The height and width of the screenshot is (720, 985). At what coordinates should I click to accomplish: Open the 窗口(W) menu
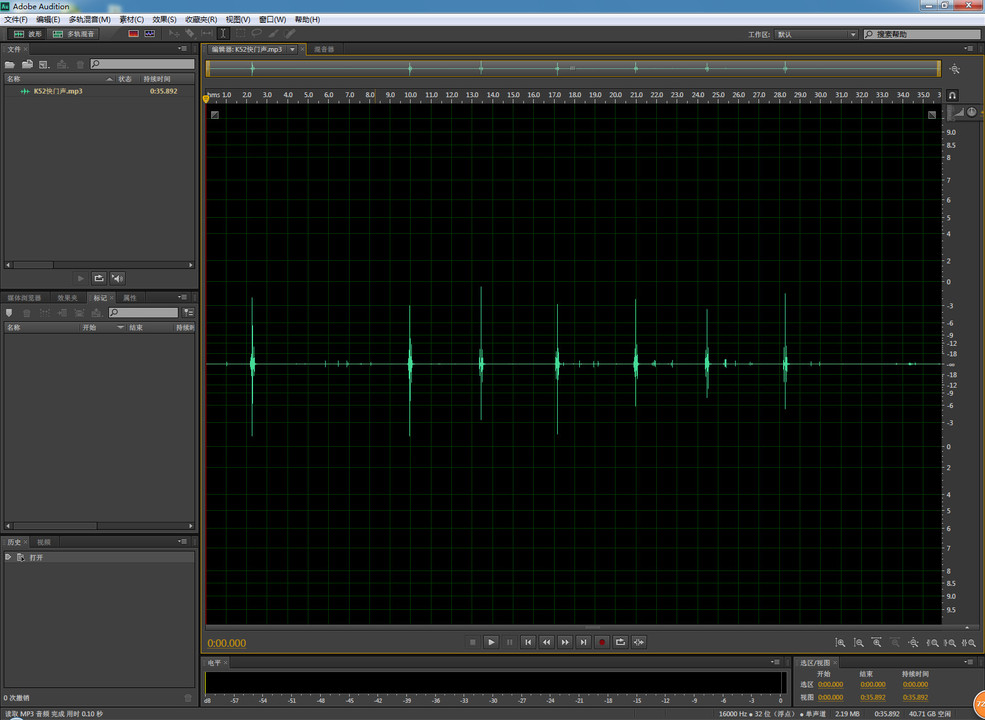pos(273,19)
